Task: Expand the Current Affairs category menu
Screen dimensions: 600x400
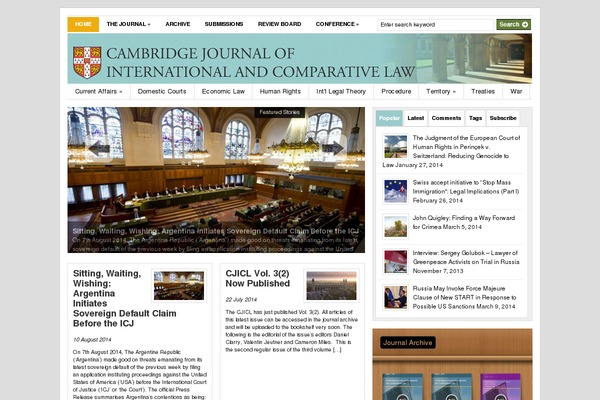Action: 98,91
